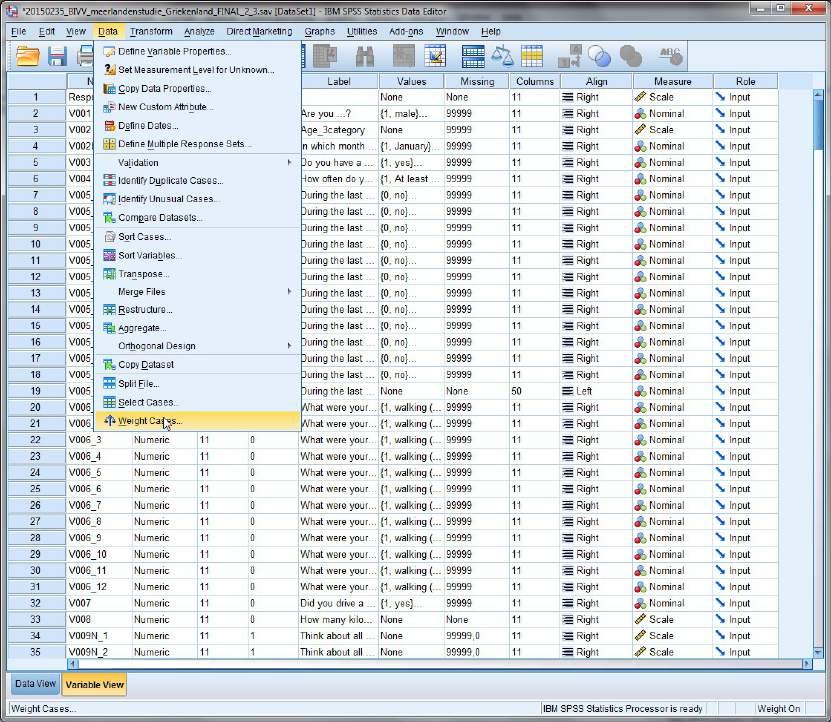Click the 'Weight On' status bar indicator

click(x=779, y=709)
